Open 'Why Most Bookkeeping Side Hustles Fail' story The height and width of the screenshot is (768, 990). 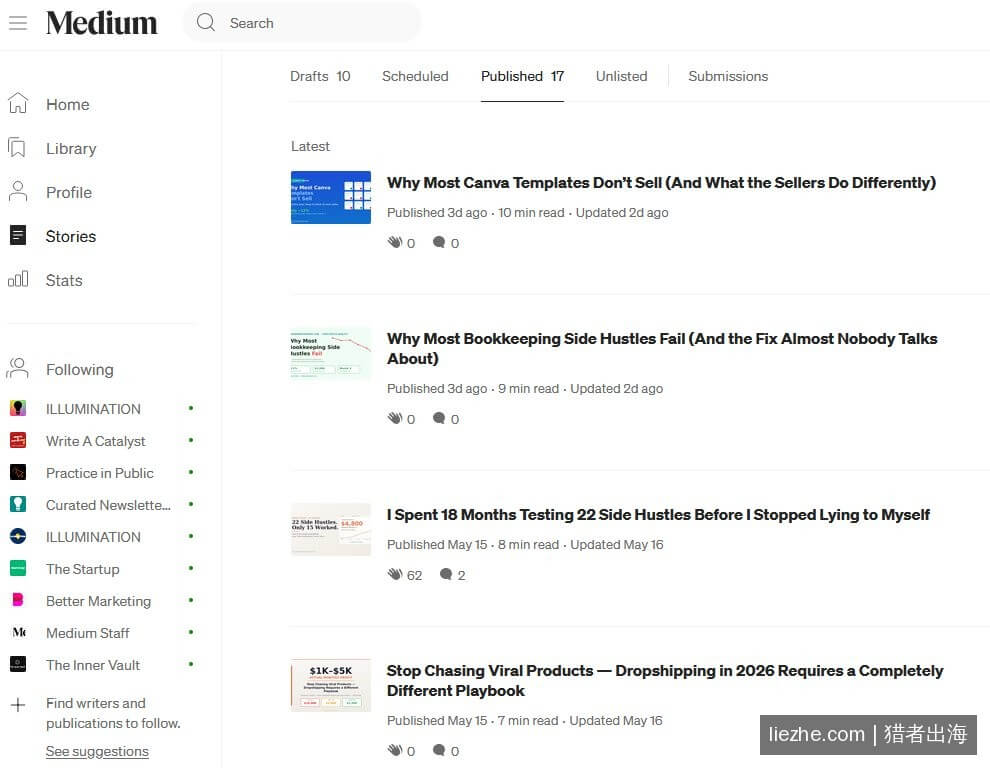pos(662,349)
